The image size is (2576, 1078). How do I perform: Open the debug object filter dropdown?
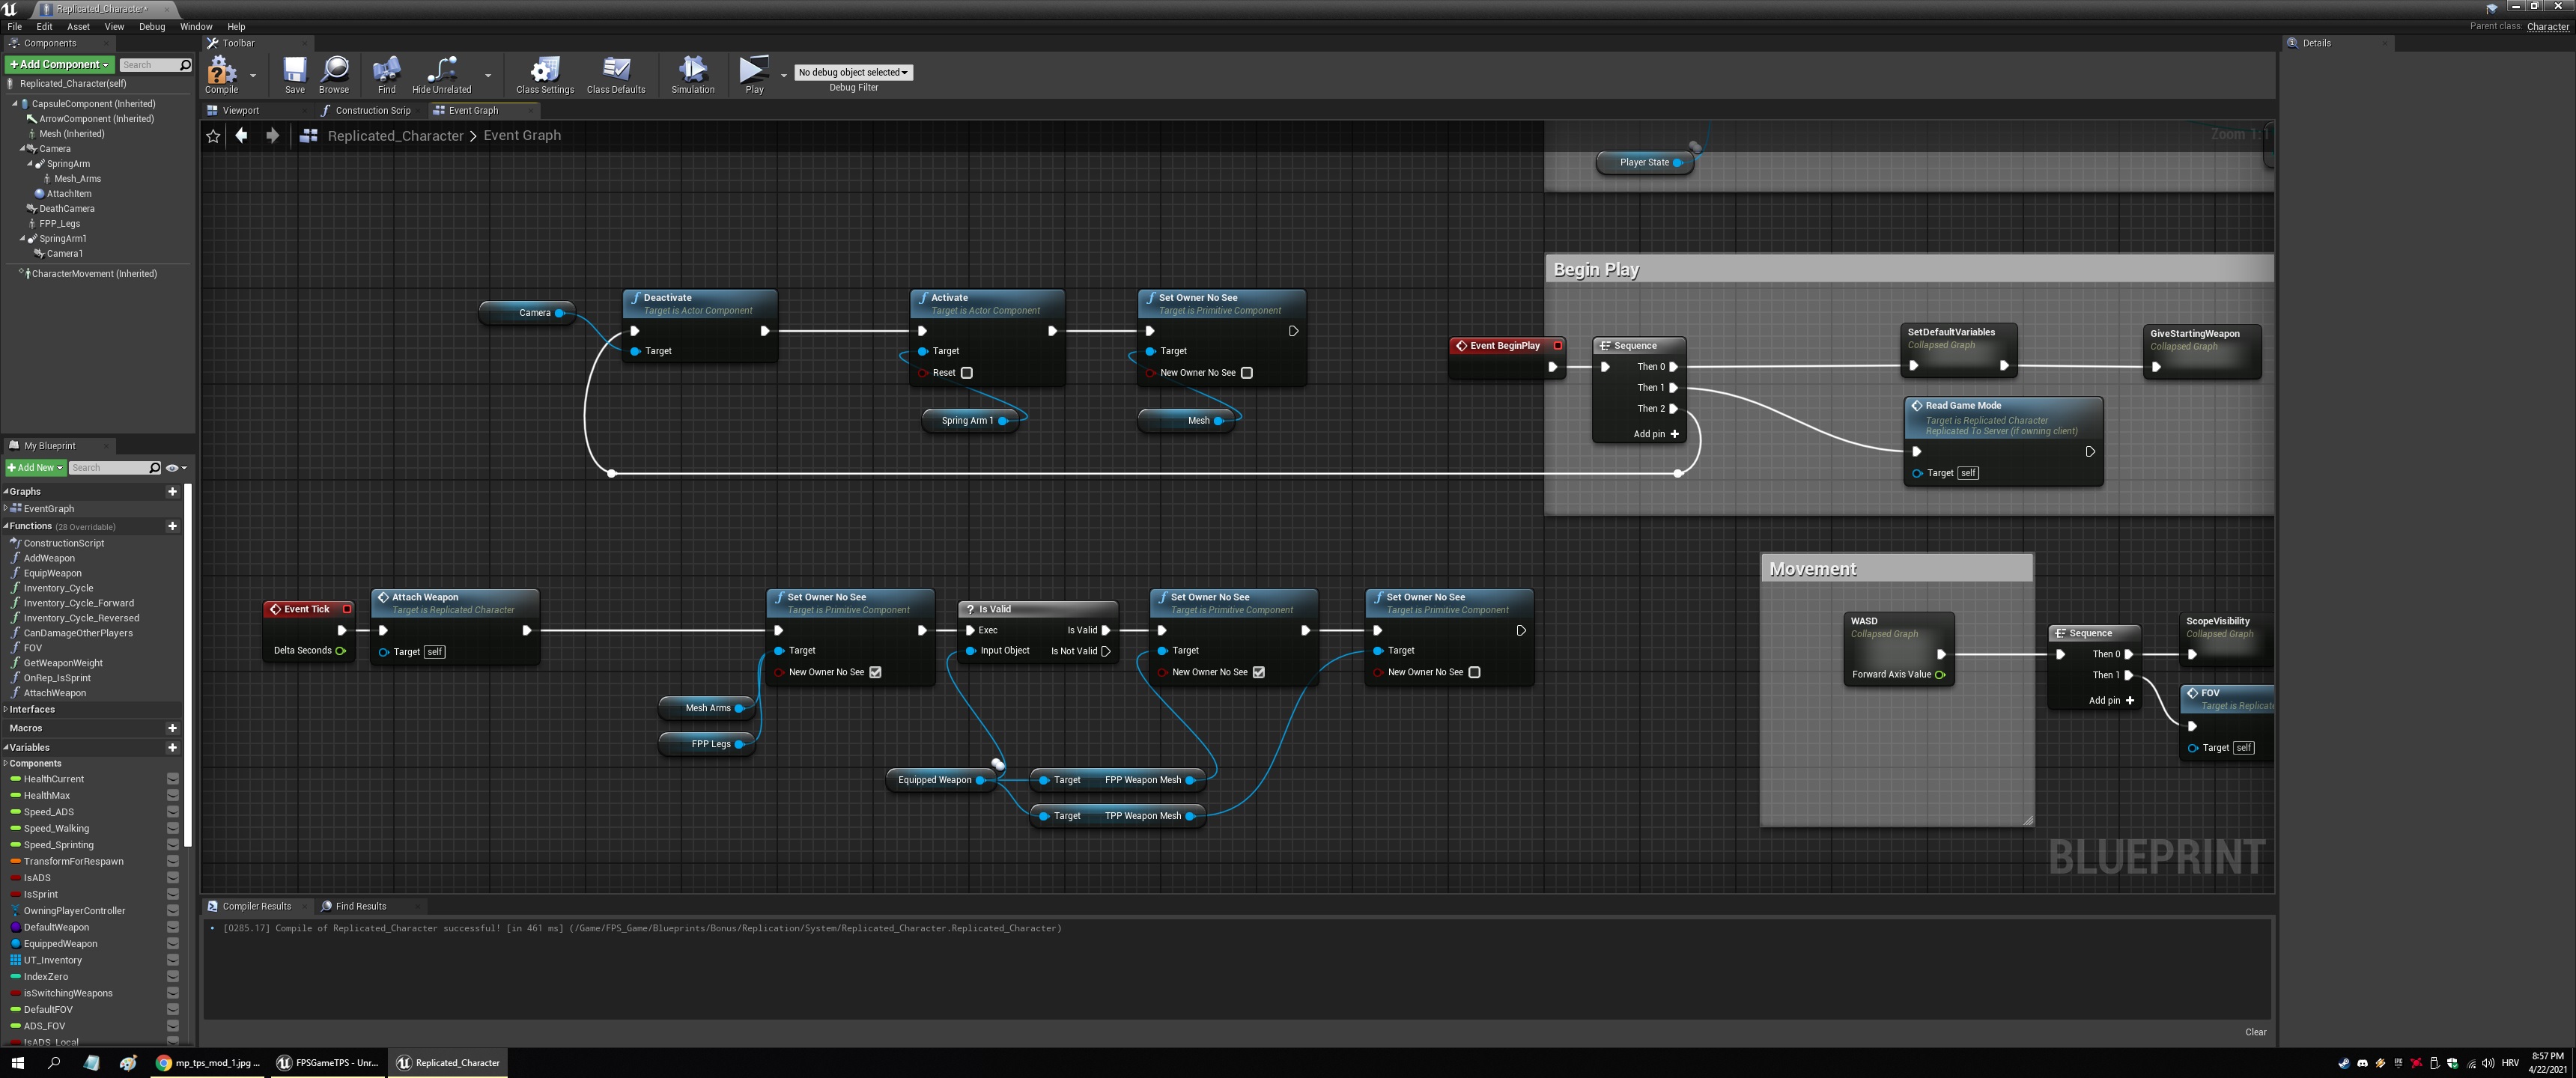853,72
